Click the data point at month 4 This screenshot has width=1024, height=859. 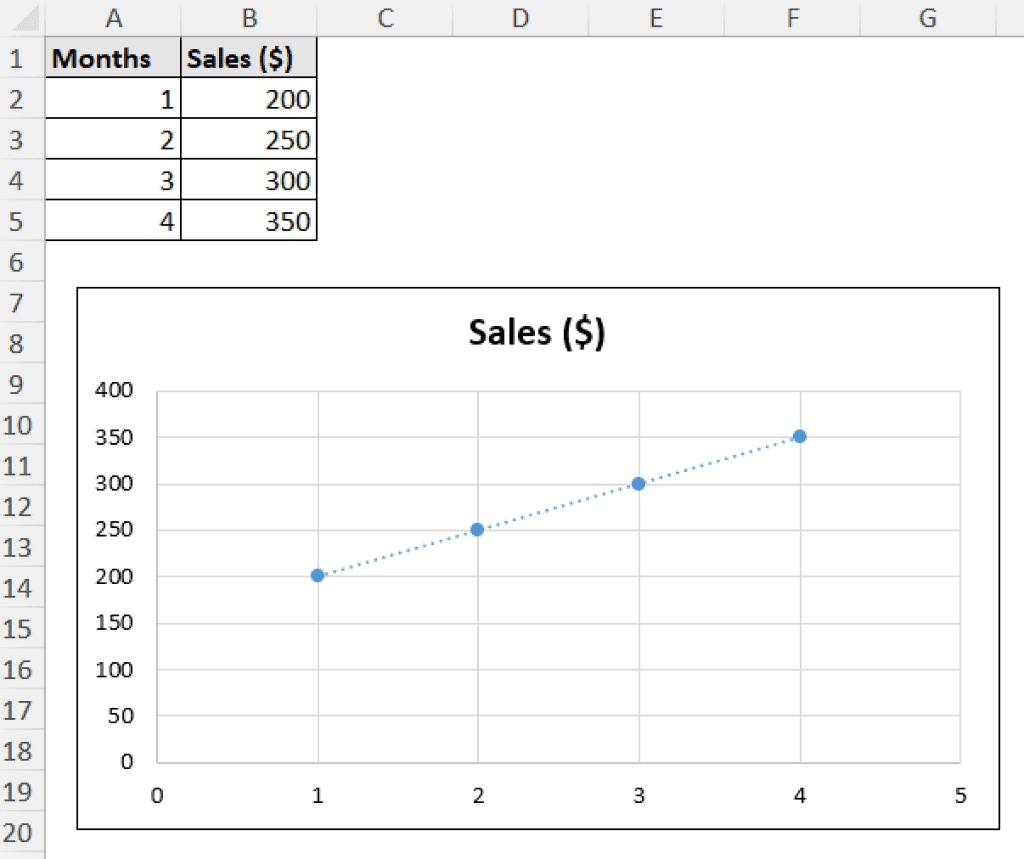pyautogui.click(x=798, y=436)
